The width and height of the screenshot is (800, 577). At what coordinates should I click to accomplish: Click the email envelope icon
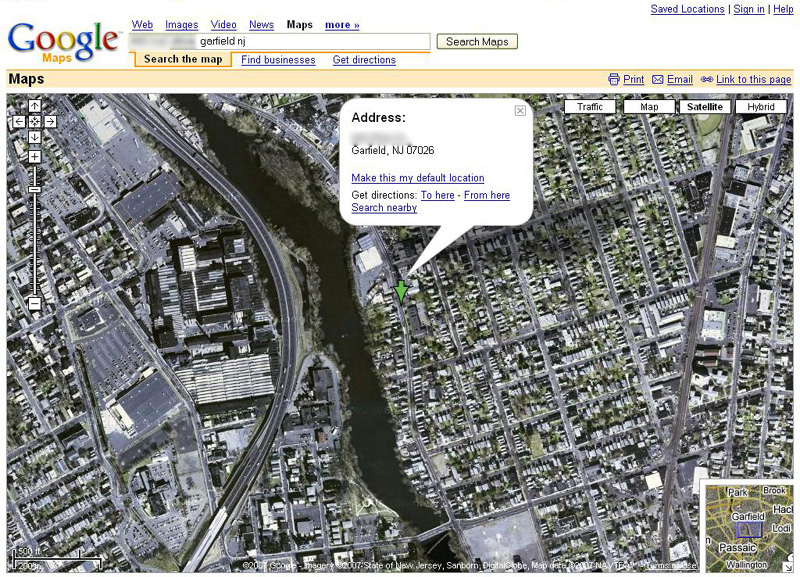pyautogui.click(x=658, y=80)
